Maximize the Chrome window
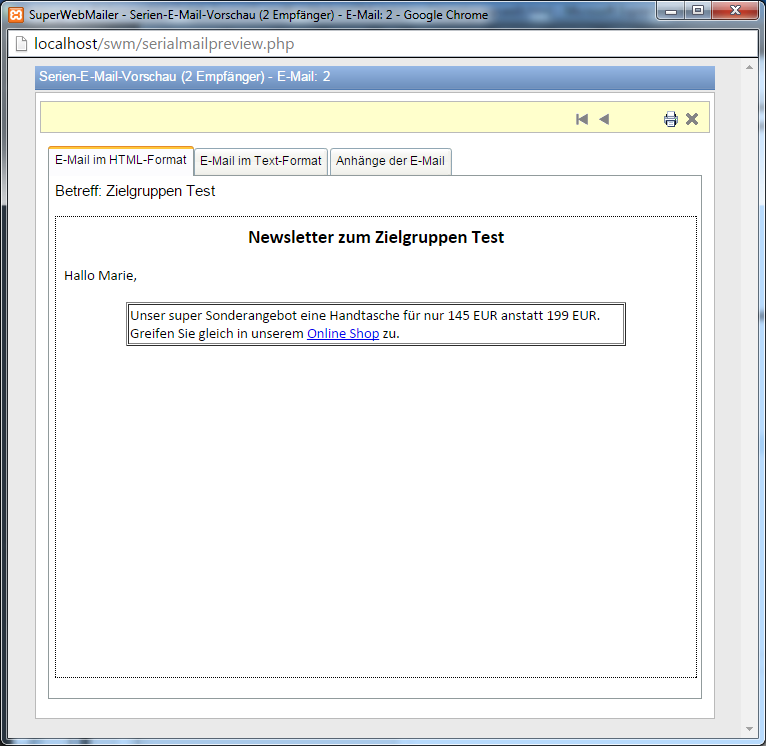Image resolution: width=766 pixels, height=746 pixels. point(698,11)
